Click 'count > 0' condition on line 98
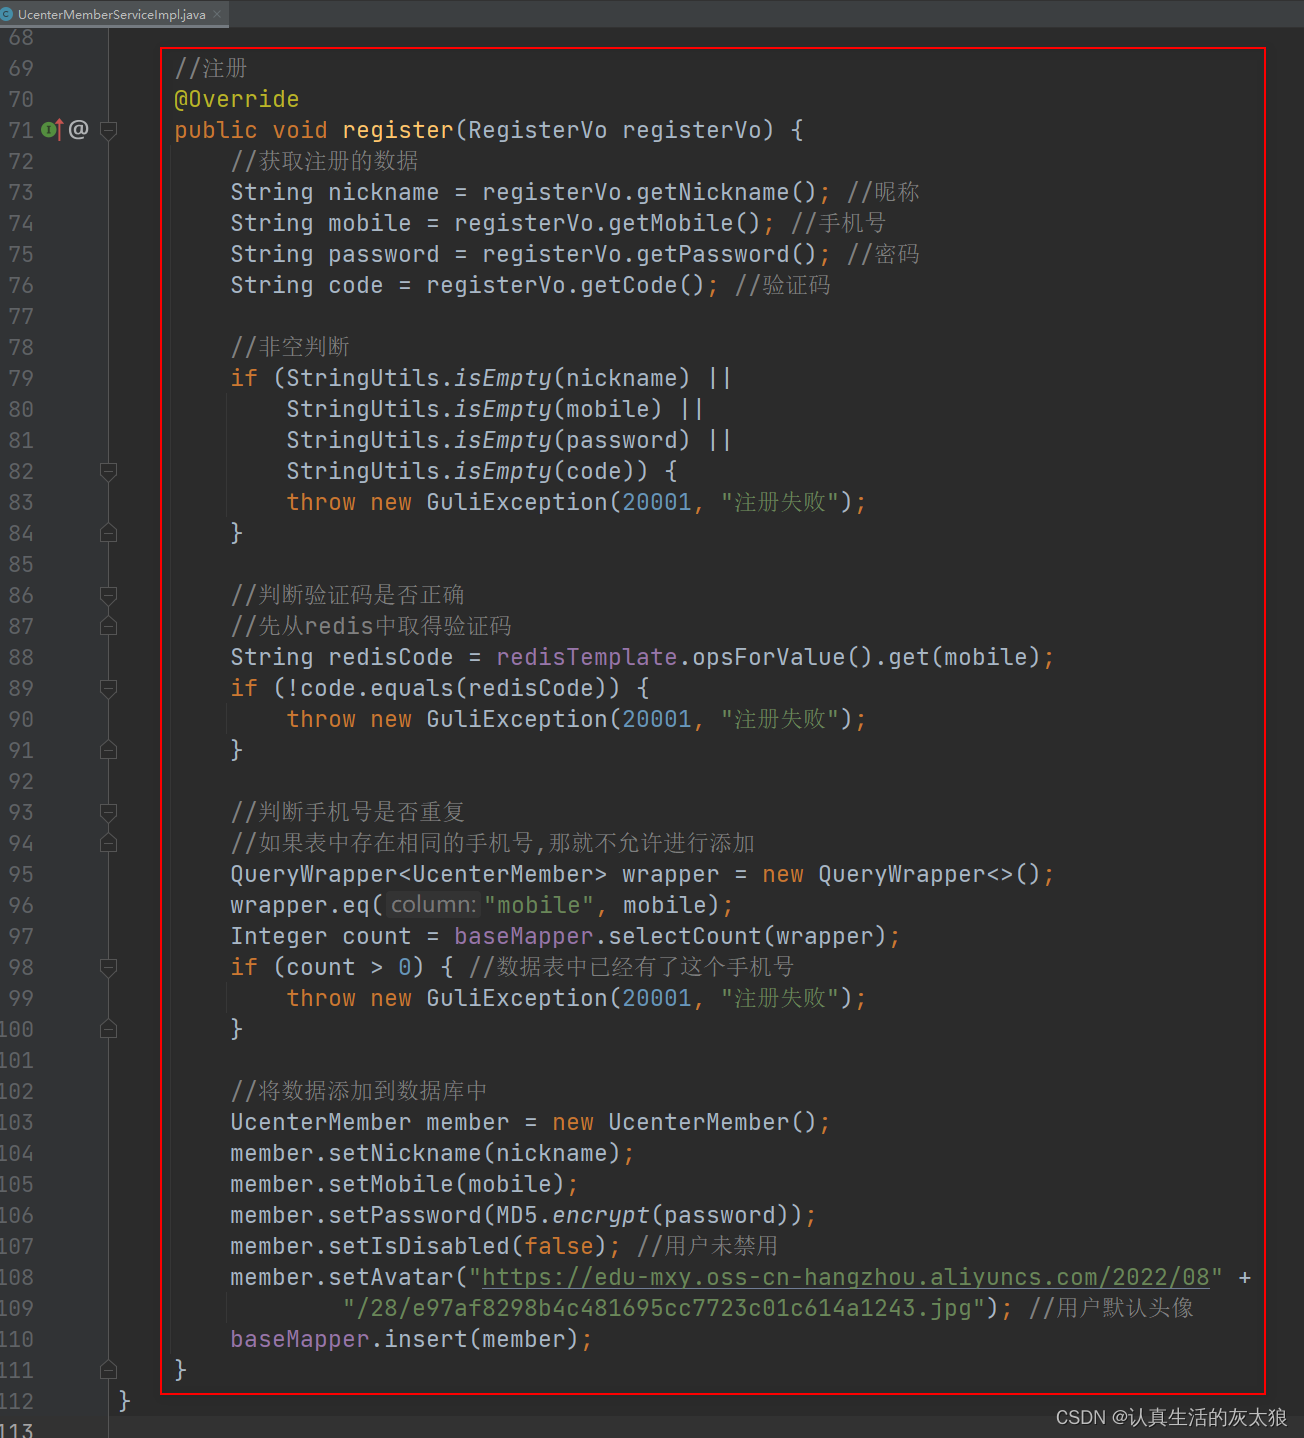 348,967
